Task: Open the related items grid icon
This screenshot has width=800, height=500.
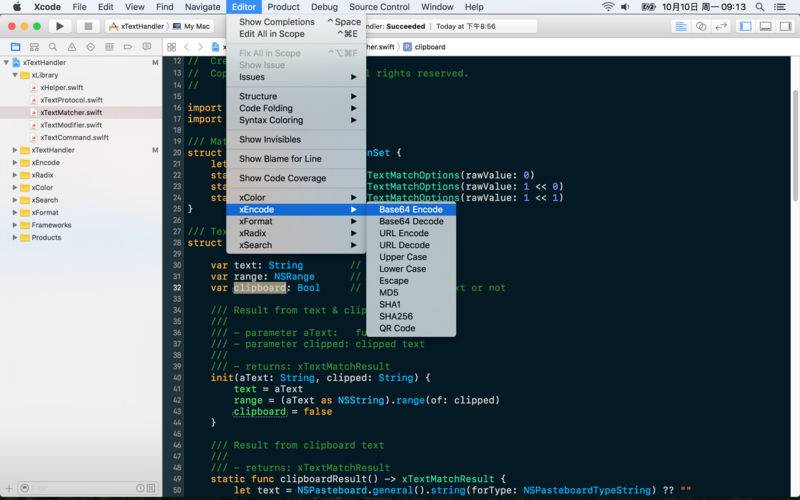Action: (x=171, y=47)
